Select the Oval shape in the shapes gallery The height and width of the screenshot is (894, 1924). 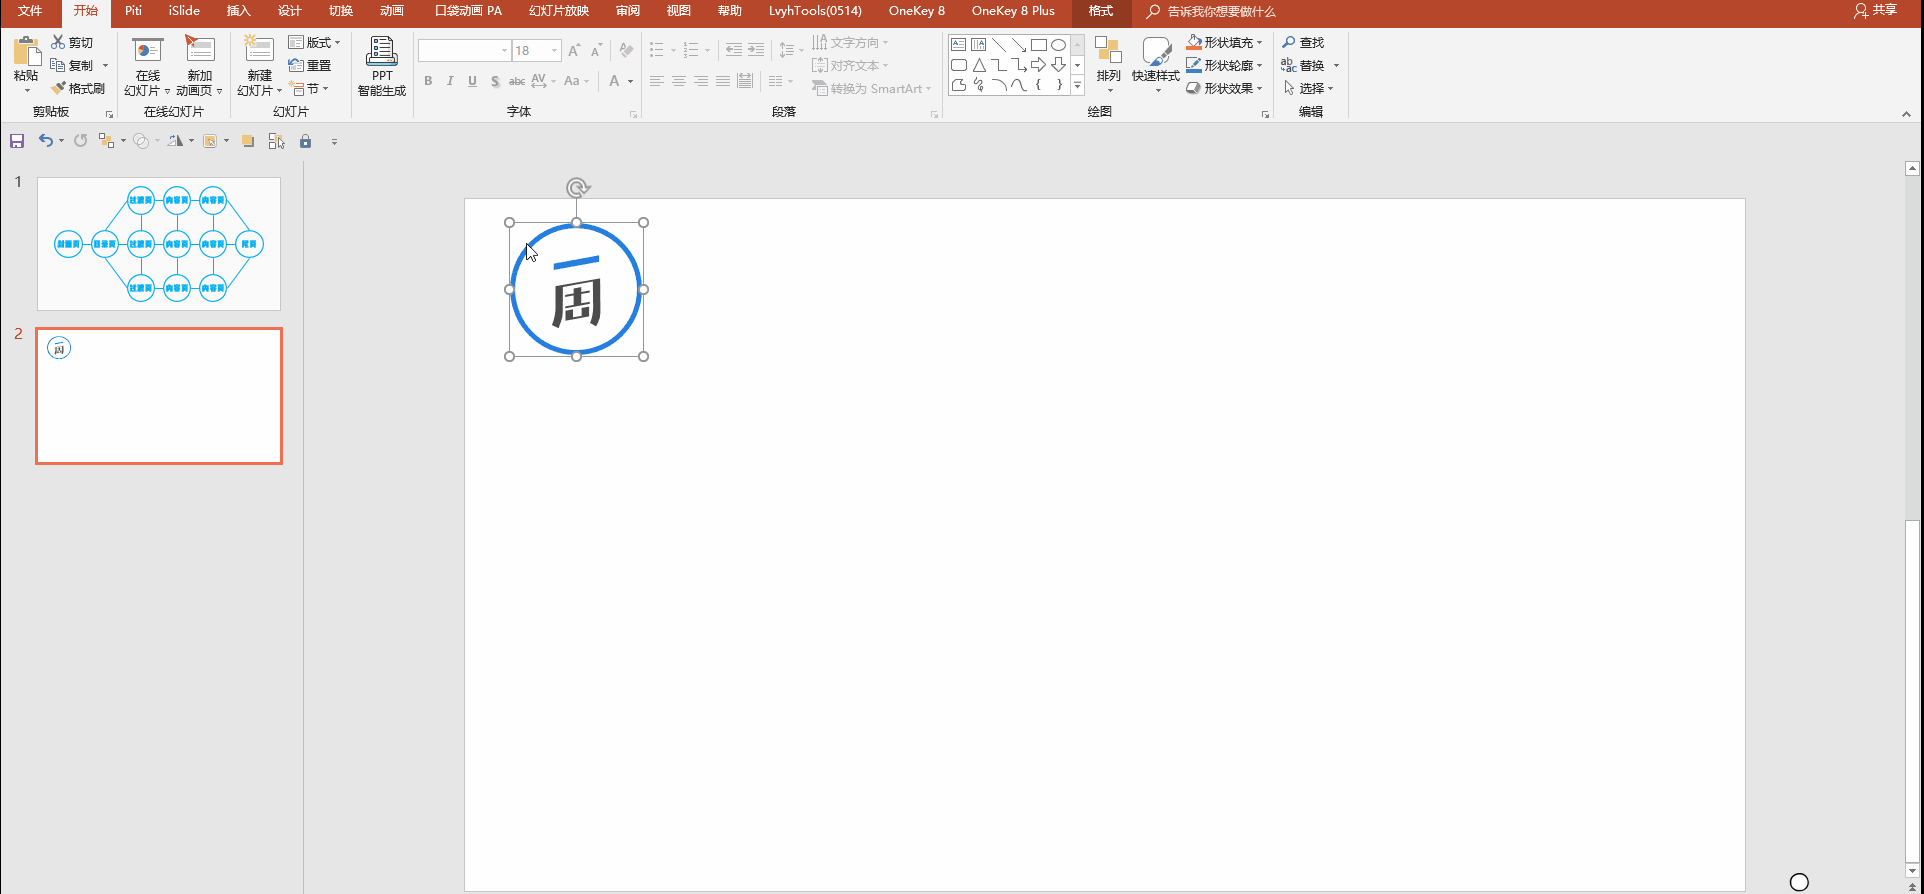pos(1059,45)
